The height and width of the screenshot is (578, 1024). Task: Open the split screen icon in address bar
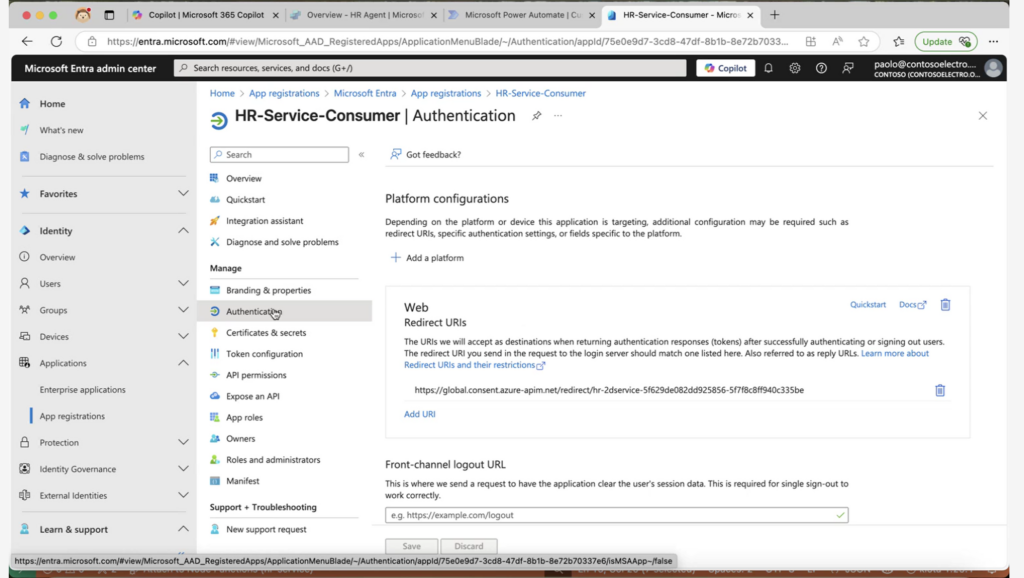(810, 41)
